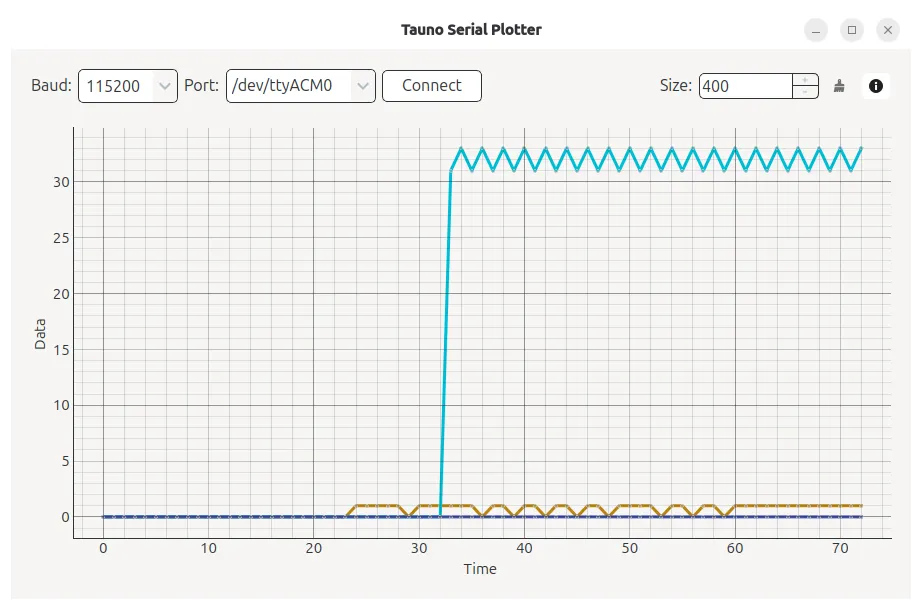Screen dimensions: 922x610
Task: Click the "Data" axis label
Action: coord(40,334)
